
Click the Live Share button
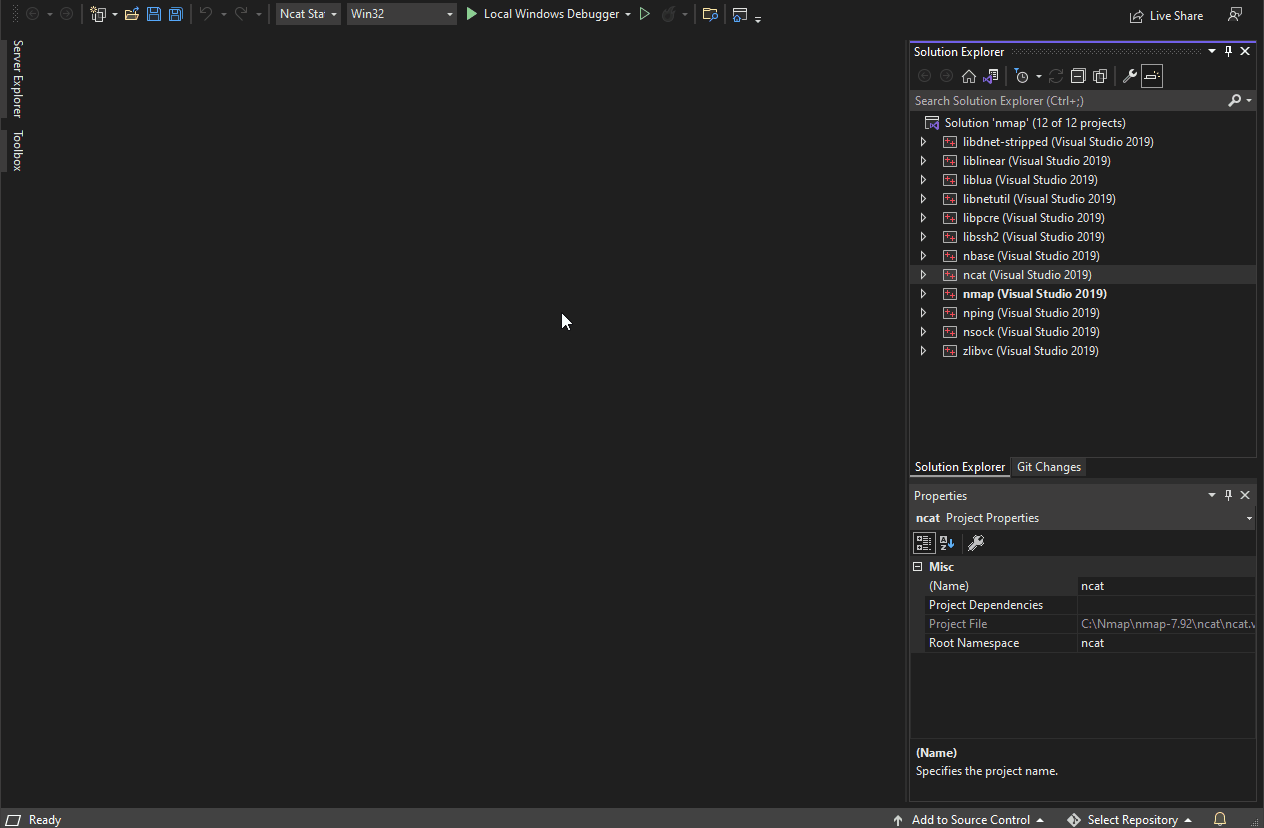1166,15
